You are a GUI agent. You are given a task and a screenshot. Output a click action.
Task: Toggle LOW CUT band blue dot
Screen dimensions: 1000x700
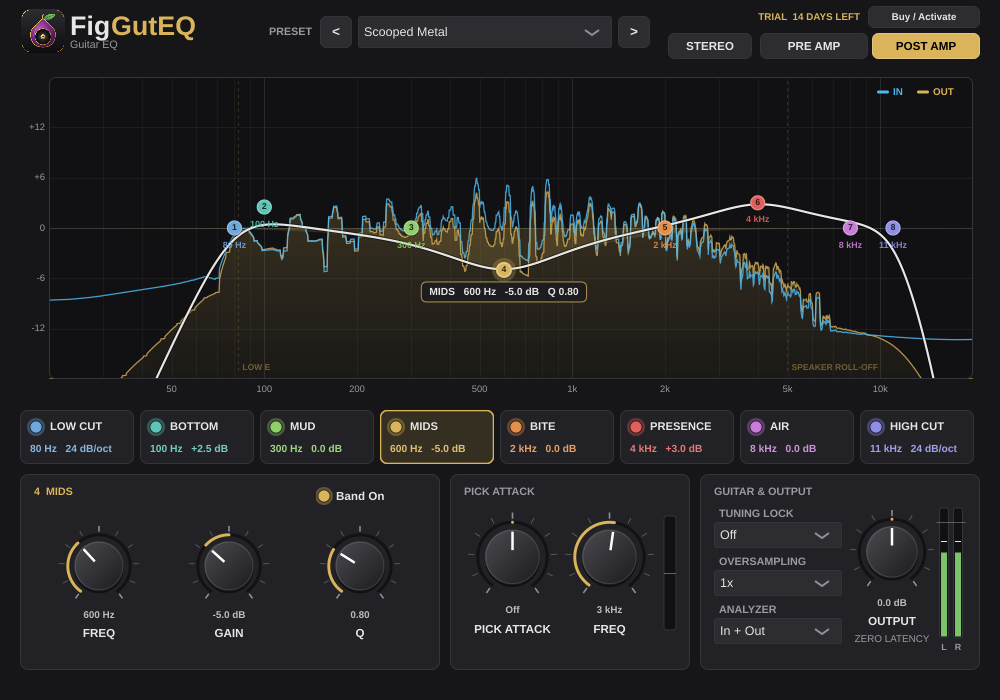(x=36, y=427)
